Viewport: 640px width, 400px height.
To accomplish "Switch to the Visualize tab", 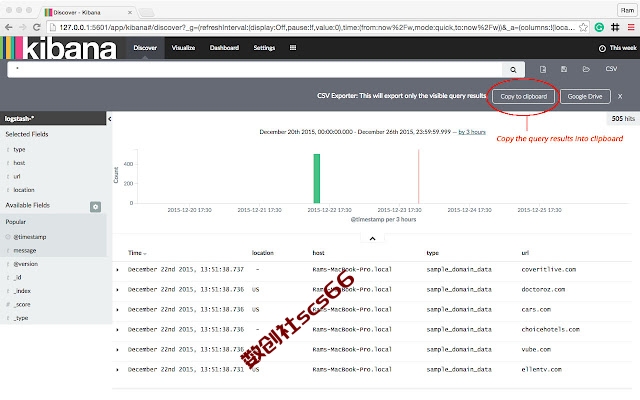I will point(183,48).
